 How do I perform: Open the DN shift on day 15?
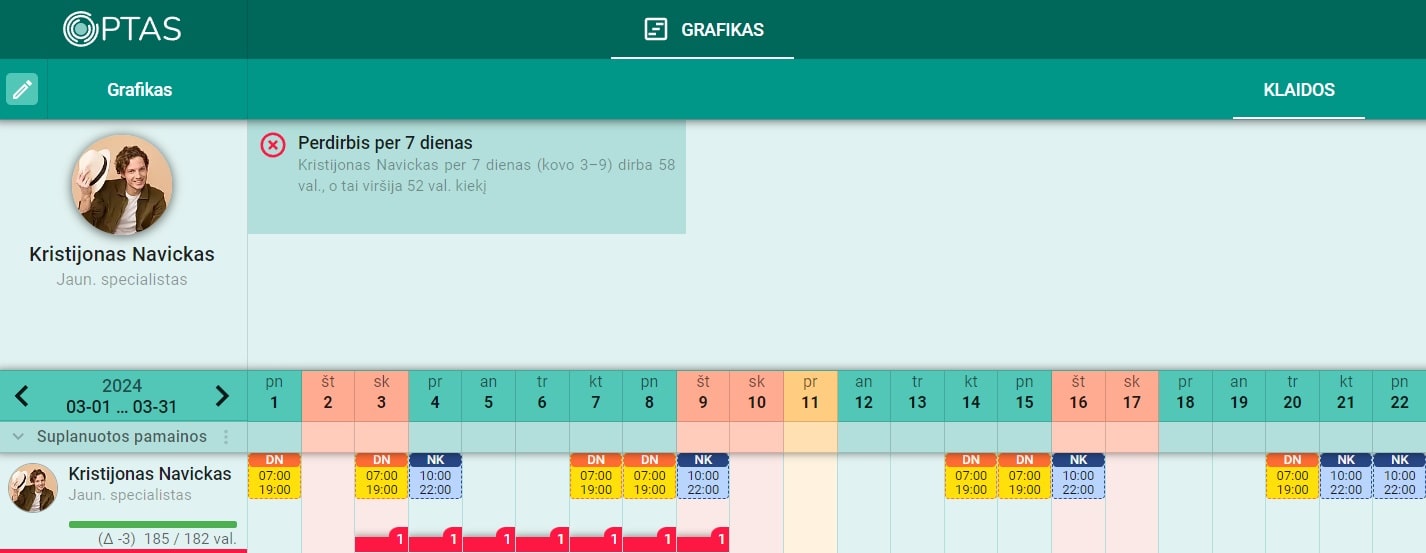[1025, 476]
